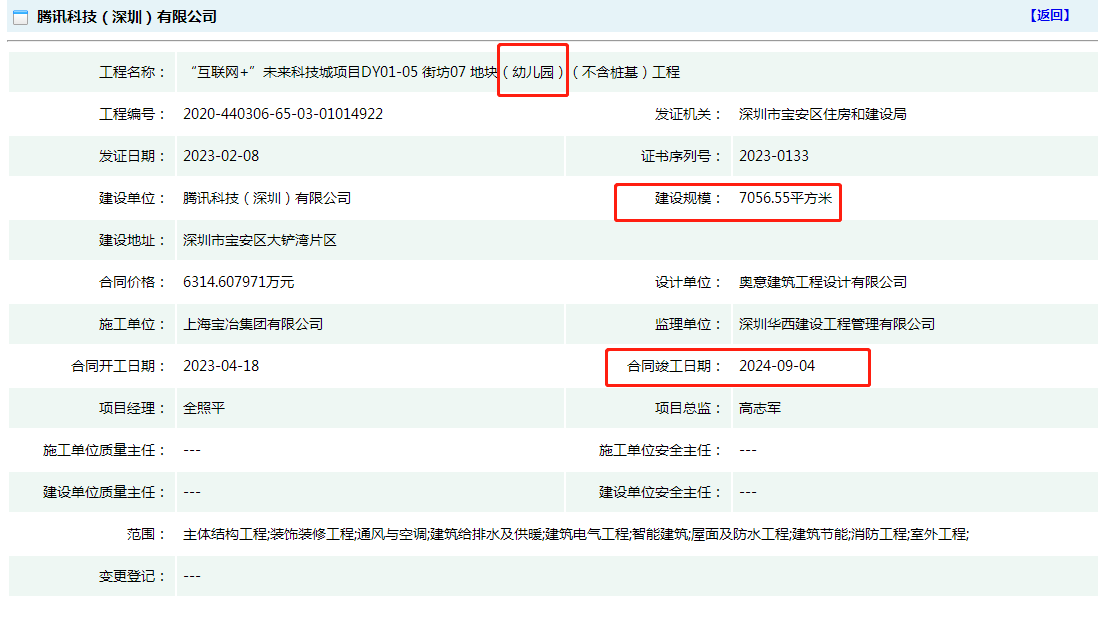Screen dimensions: 1098x639
Task: Click certificate serial number 2023-0133
Action: pyautogui.click(x=773, y=156)
